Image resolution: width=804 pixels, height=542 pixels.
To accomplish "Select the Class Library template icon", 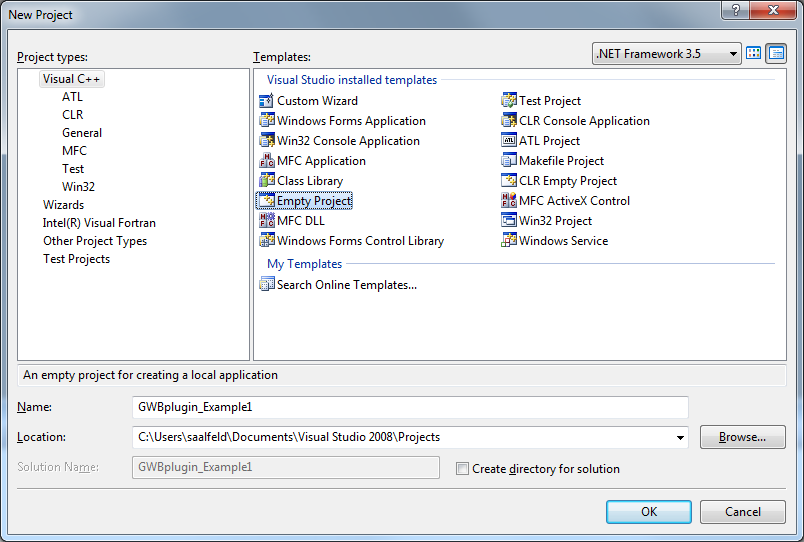I will 267,180.
